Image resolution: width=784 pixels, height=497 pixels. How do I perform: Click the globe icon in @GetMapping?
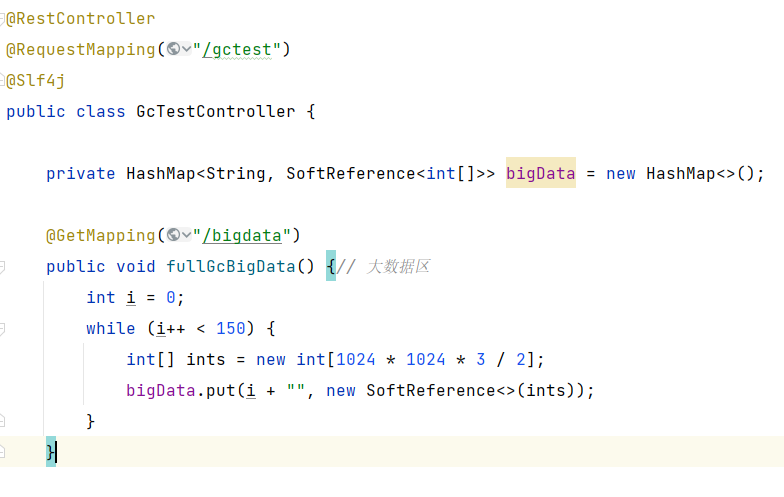173,235
